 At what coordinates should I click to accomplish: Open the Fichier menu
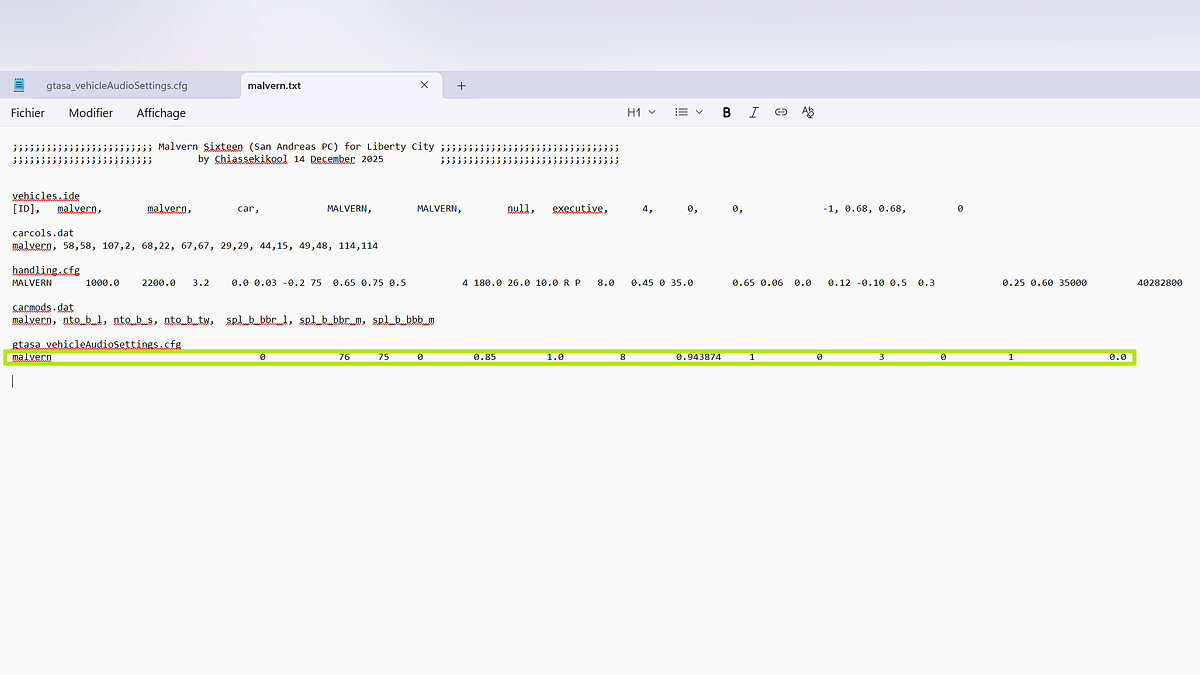[x=28, y=113]
